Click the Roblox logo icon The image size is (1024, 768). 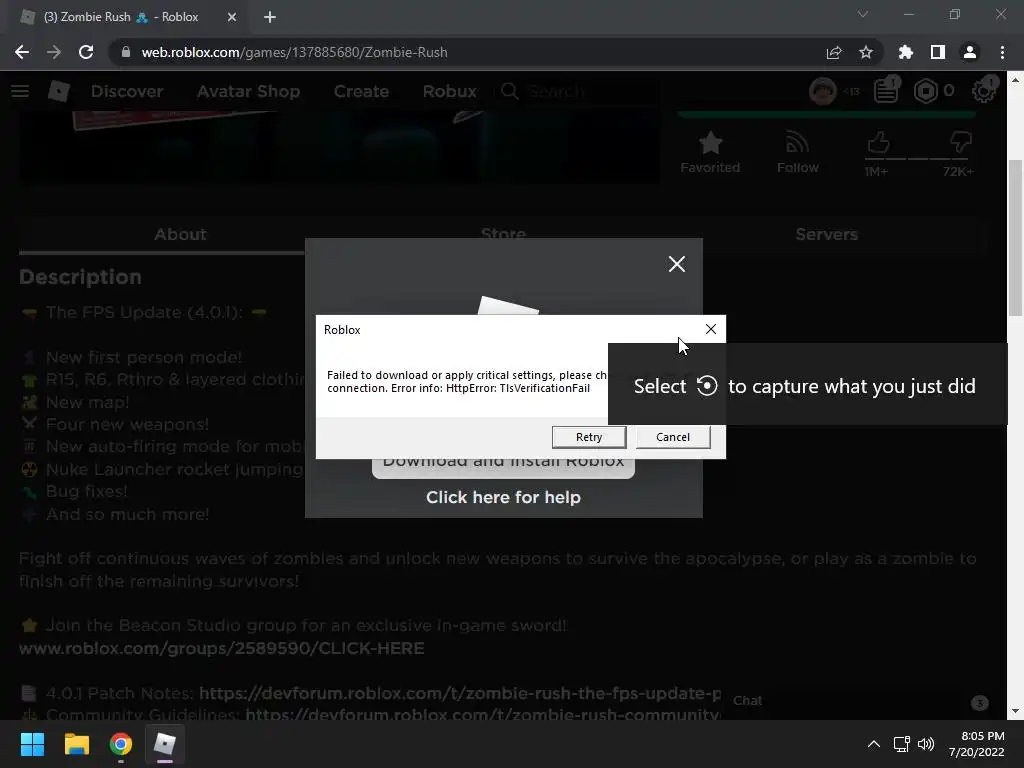click(59, 91)
